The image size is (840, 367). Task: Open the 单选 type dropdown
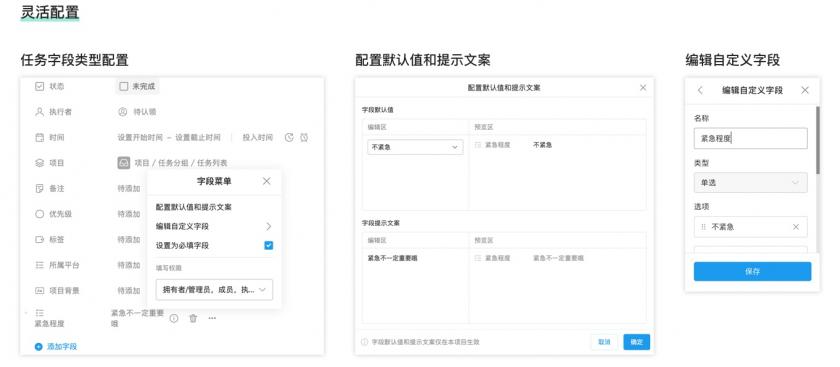click(x=750, y=183)
